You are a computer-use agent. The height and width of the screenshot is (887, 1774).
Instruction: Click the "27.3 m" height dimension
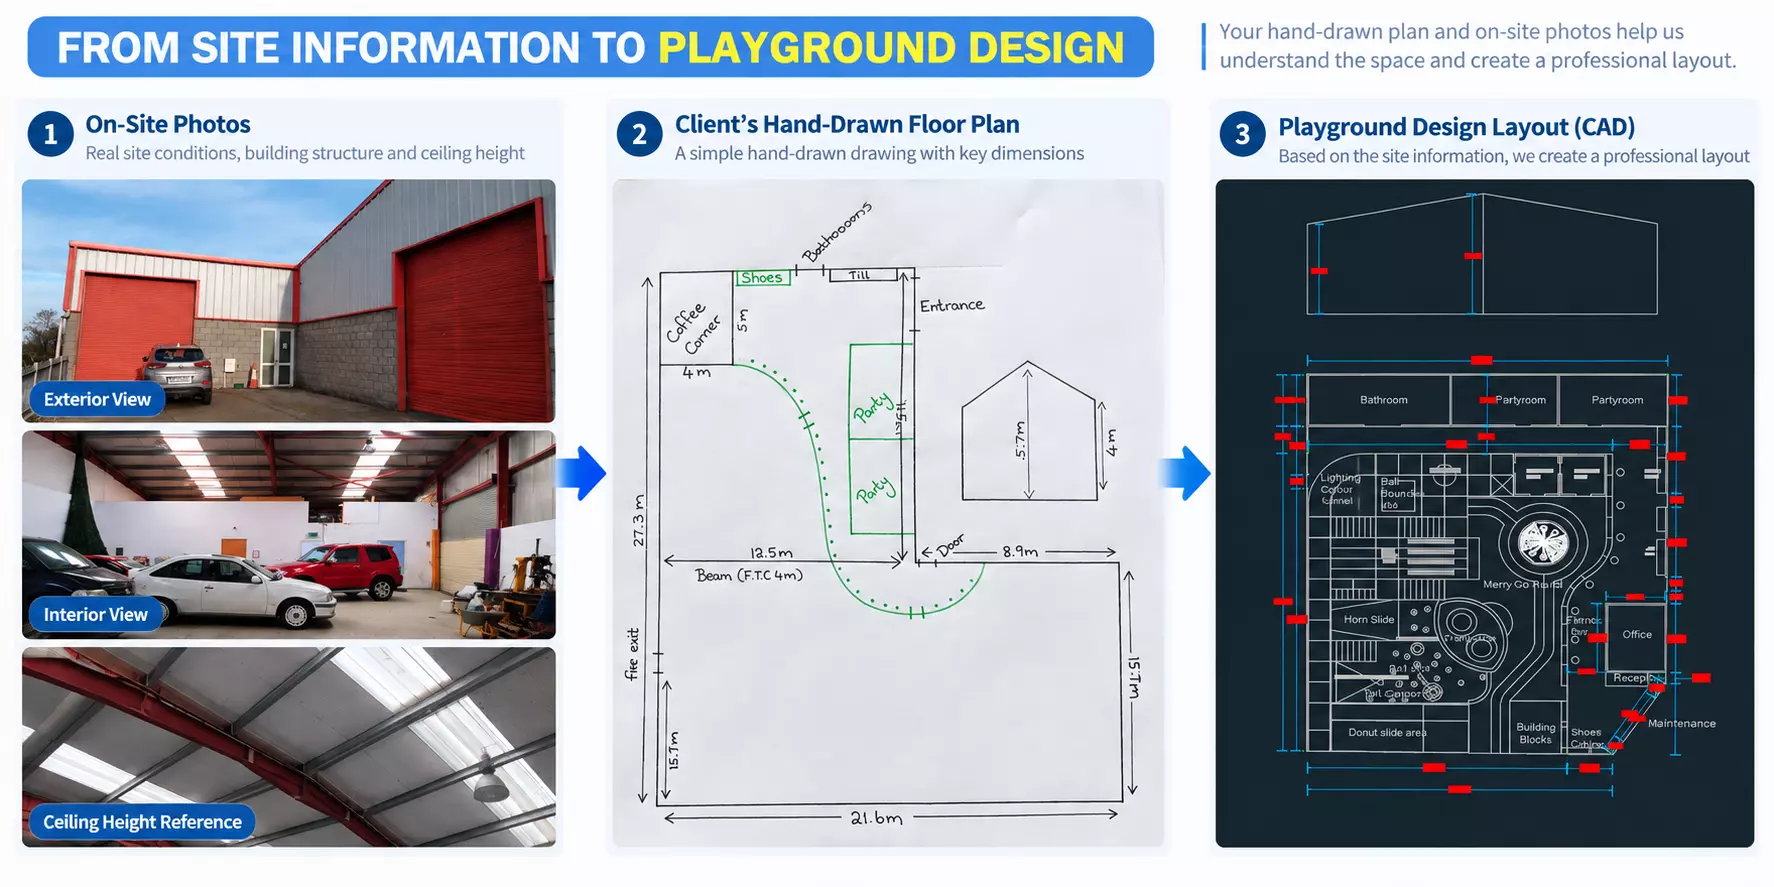click(x=639, y=521)
